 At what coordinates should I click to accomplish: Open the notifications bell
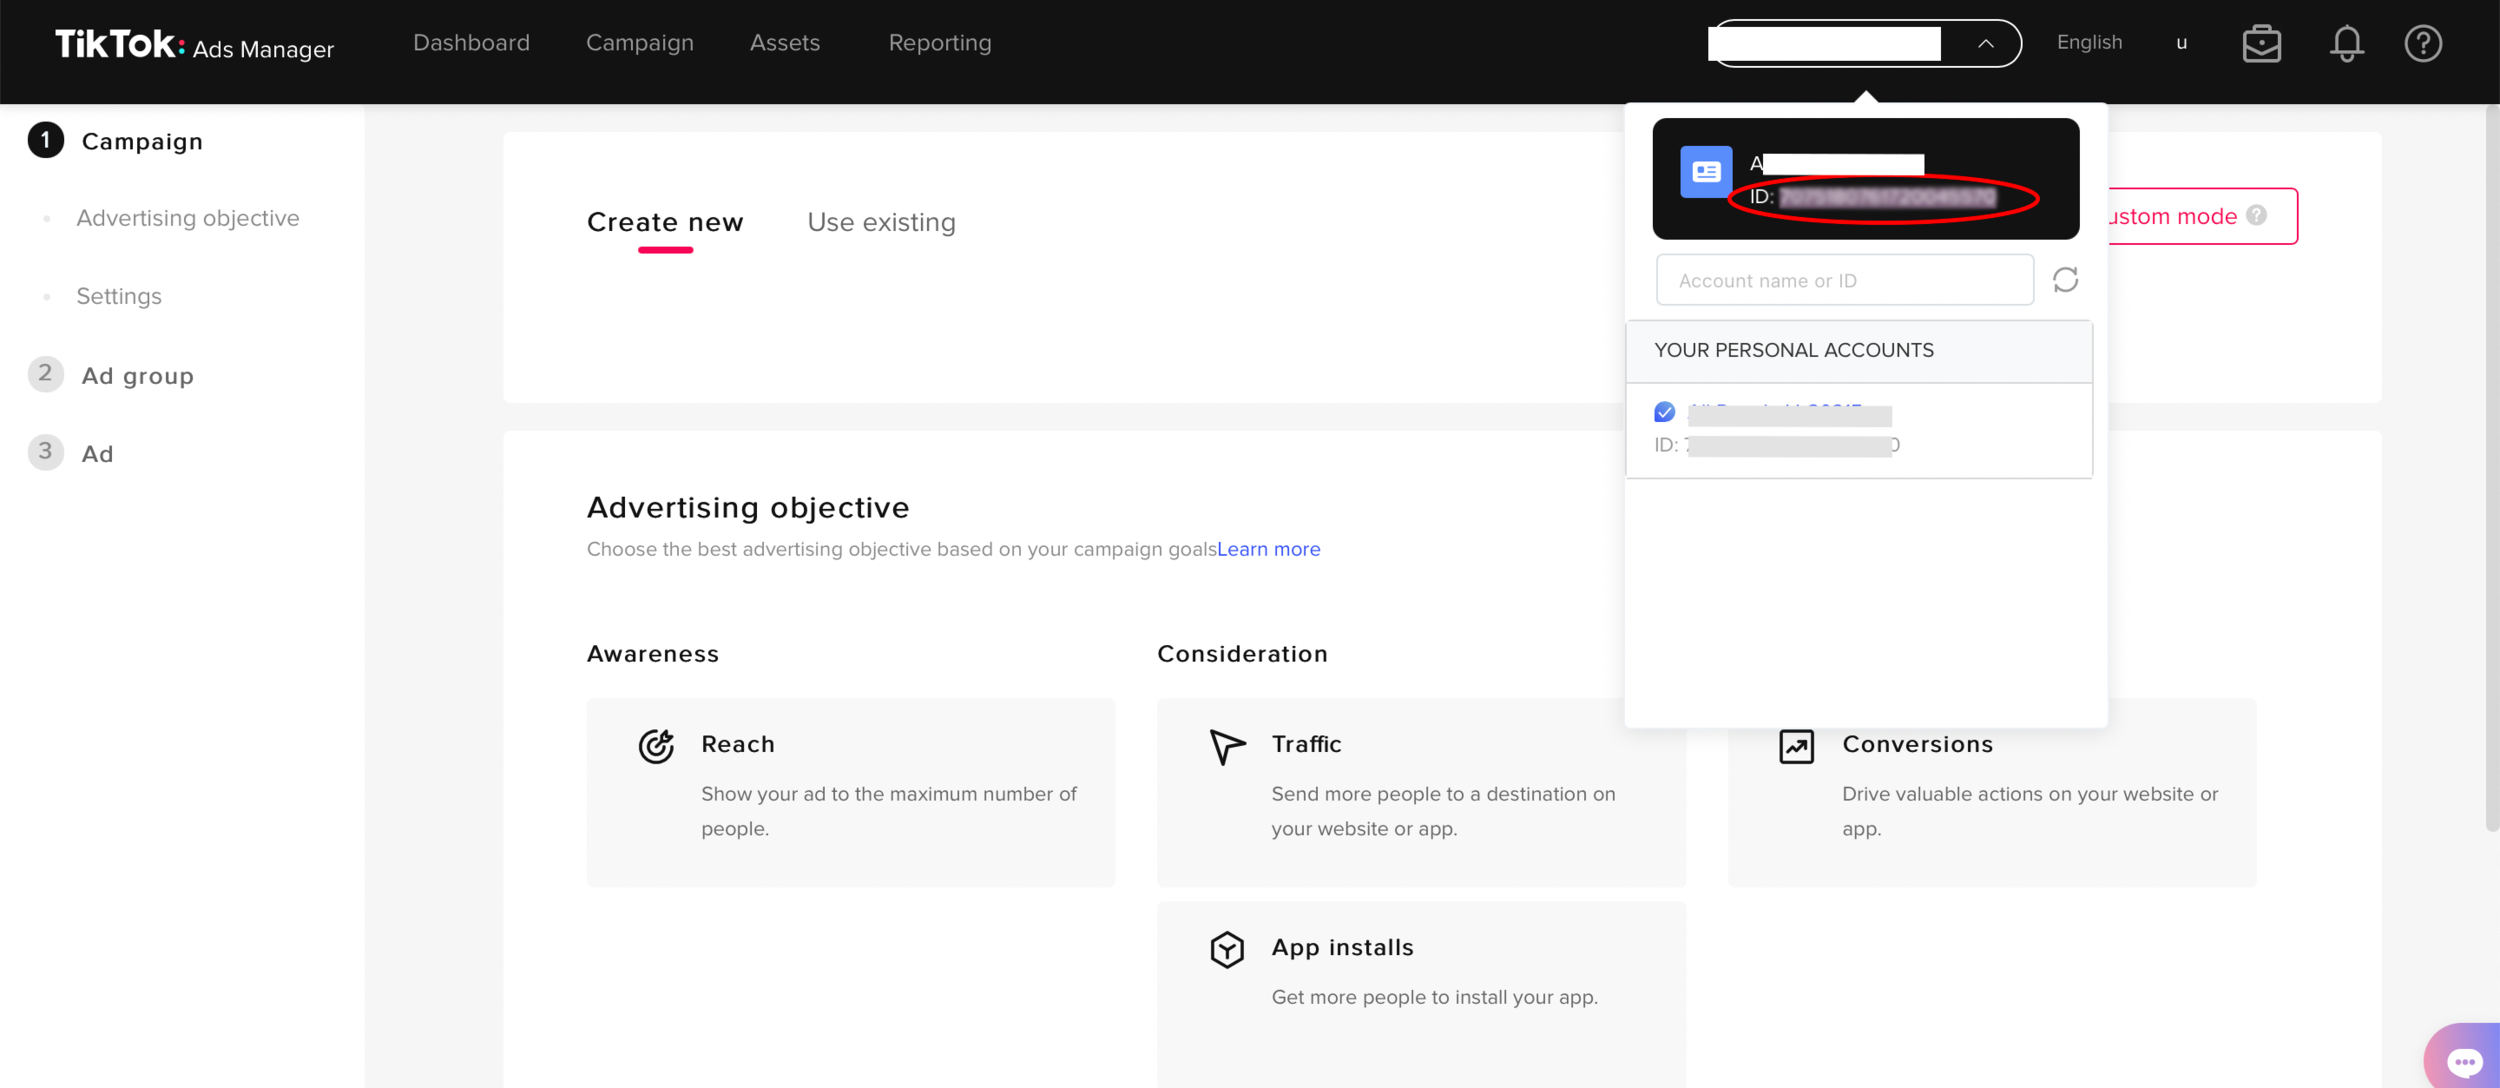(x=2346, y=44)
